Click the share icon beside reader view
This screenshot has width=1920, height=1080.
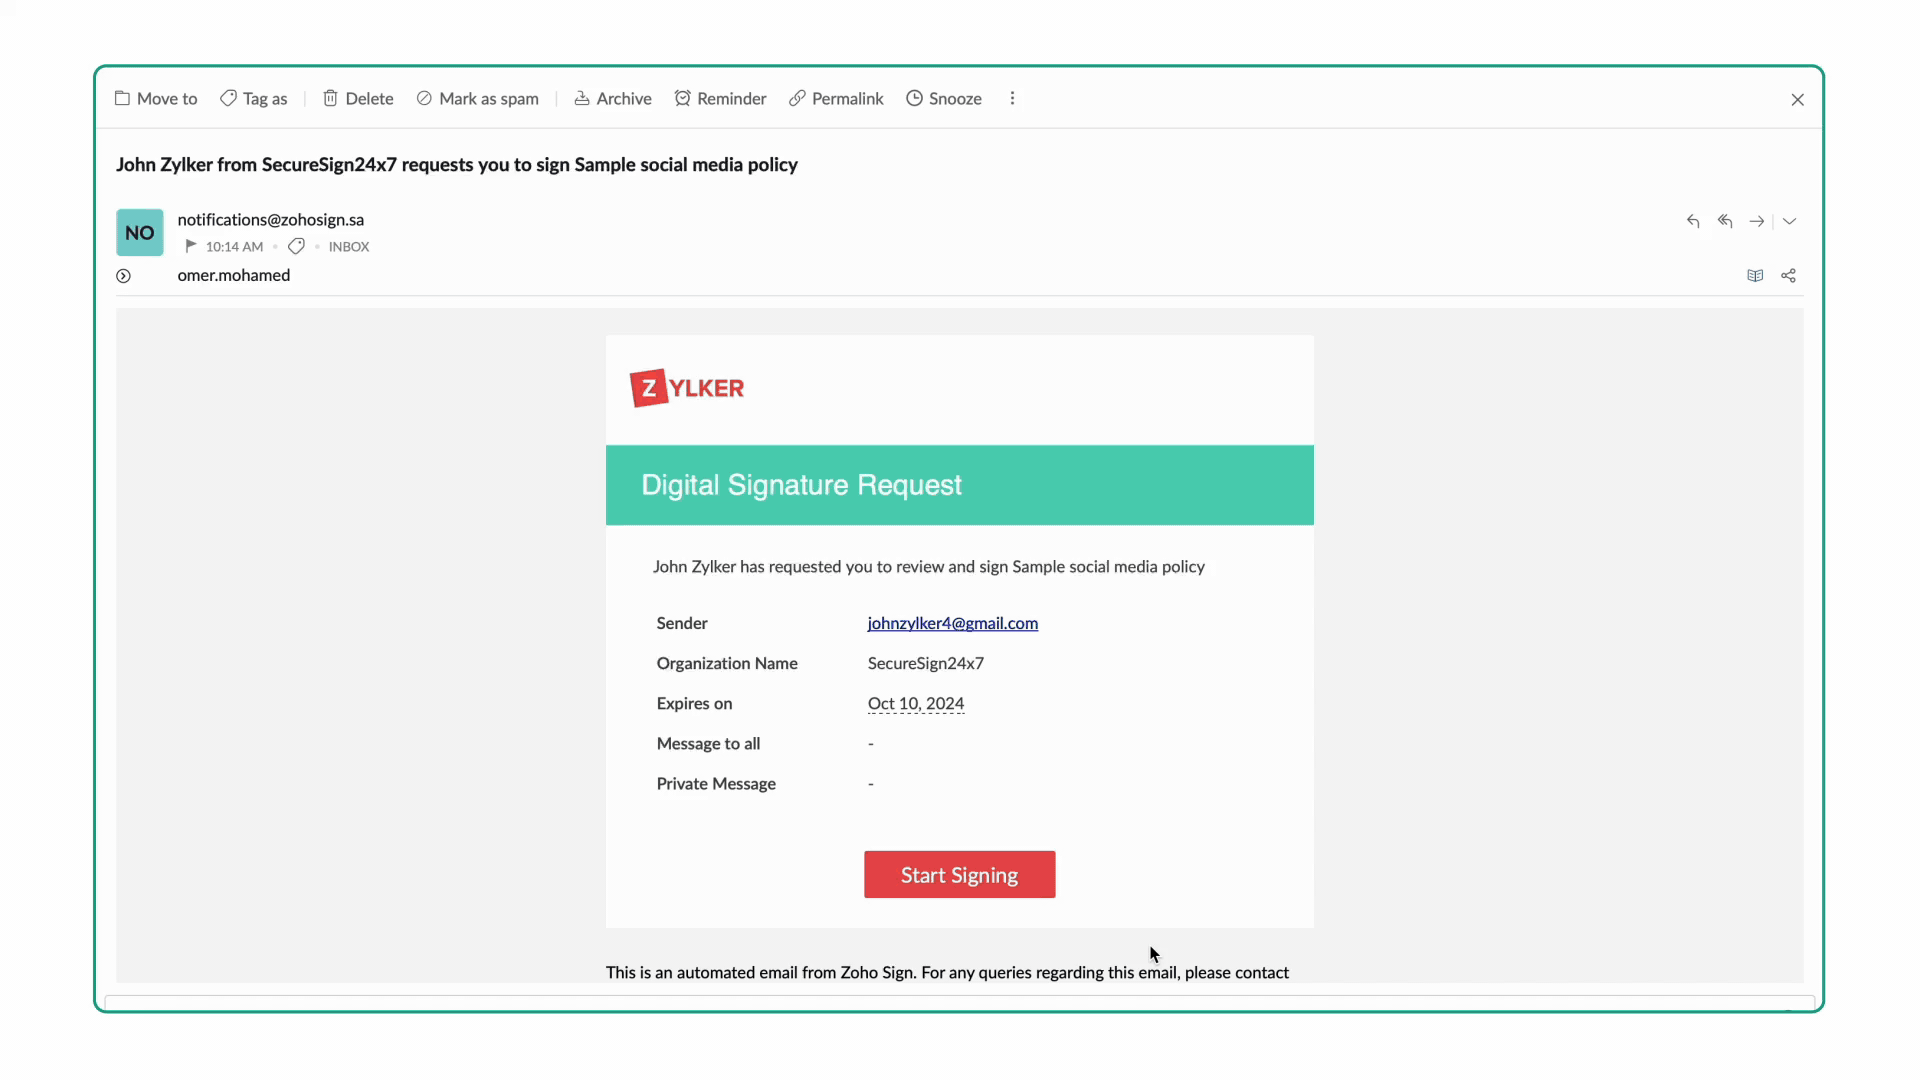tap(1789, 276)
